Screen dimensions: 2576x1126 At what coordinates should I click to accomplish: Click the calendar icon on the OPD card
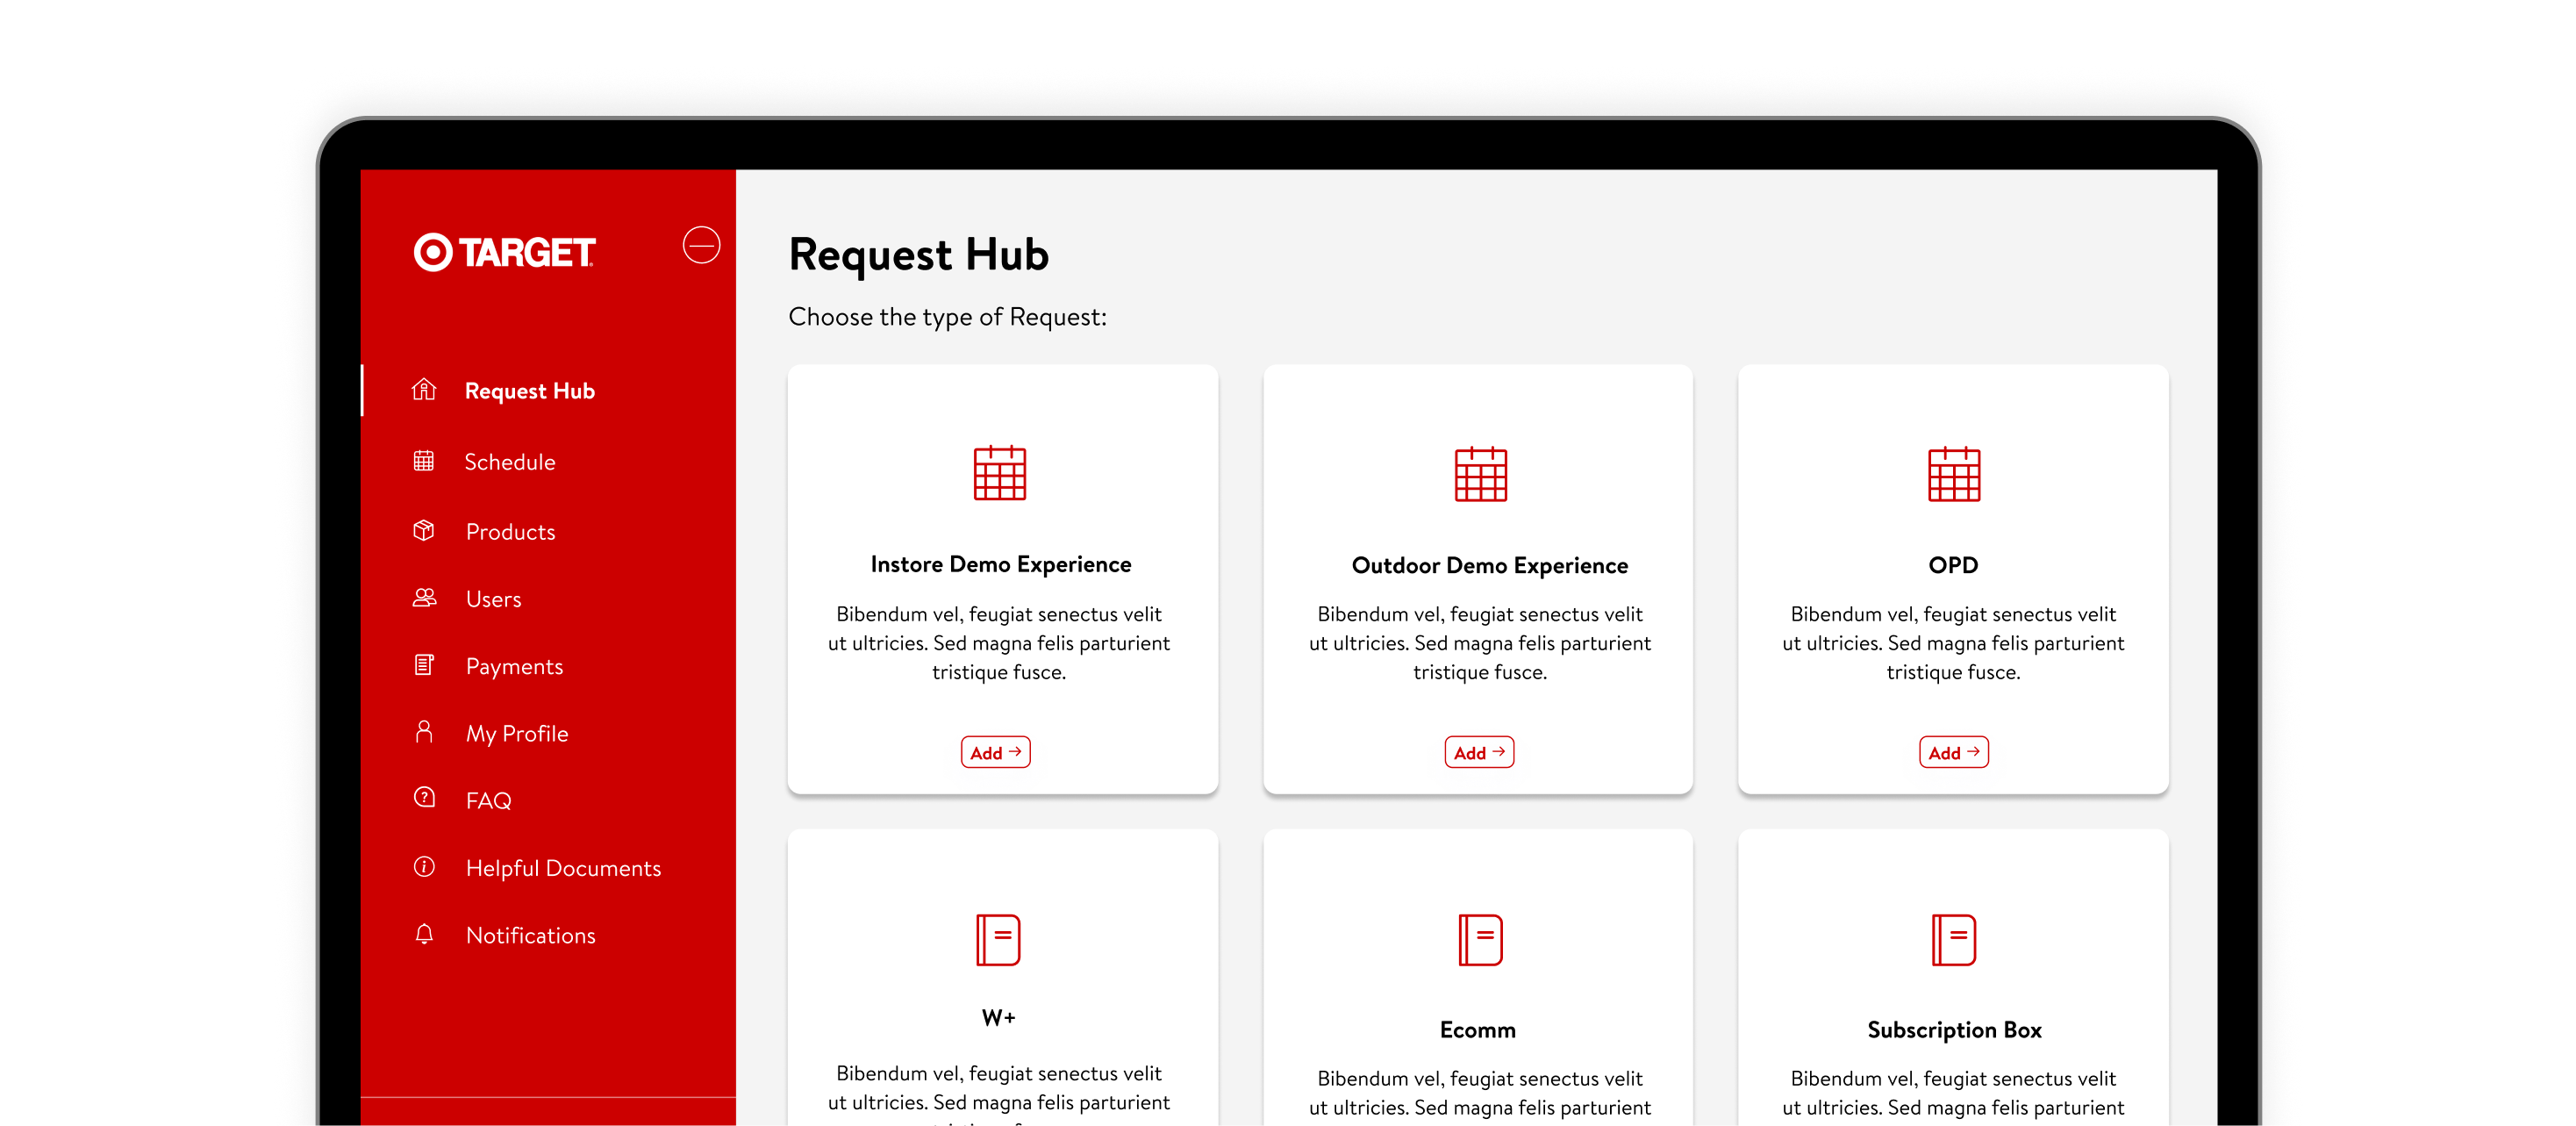click(1953, 474)
